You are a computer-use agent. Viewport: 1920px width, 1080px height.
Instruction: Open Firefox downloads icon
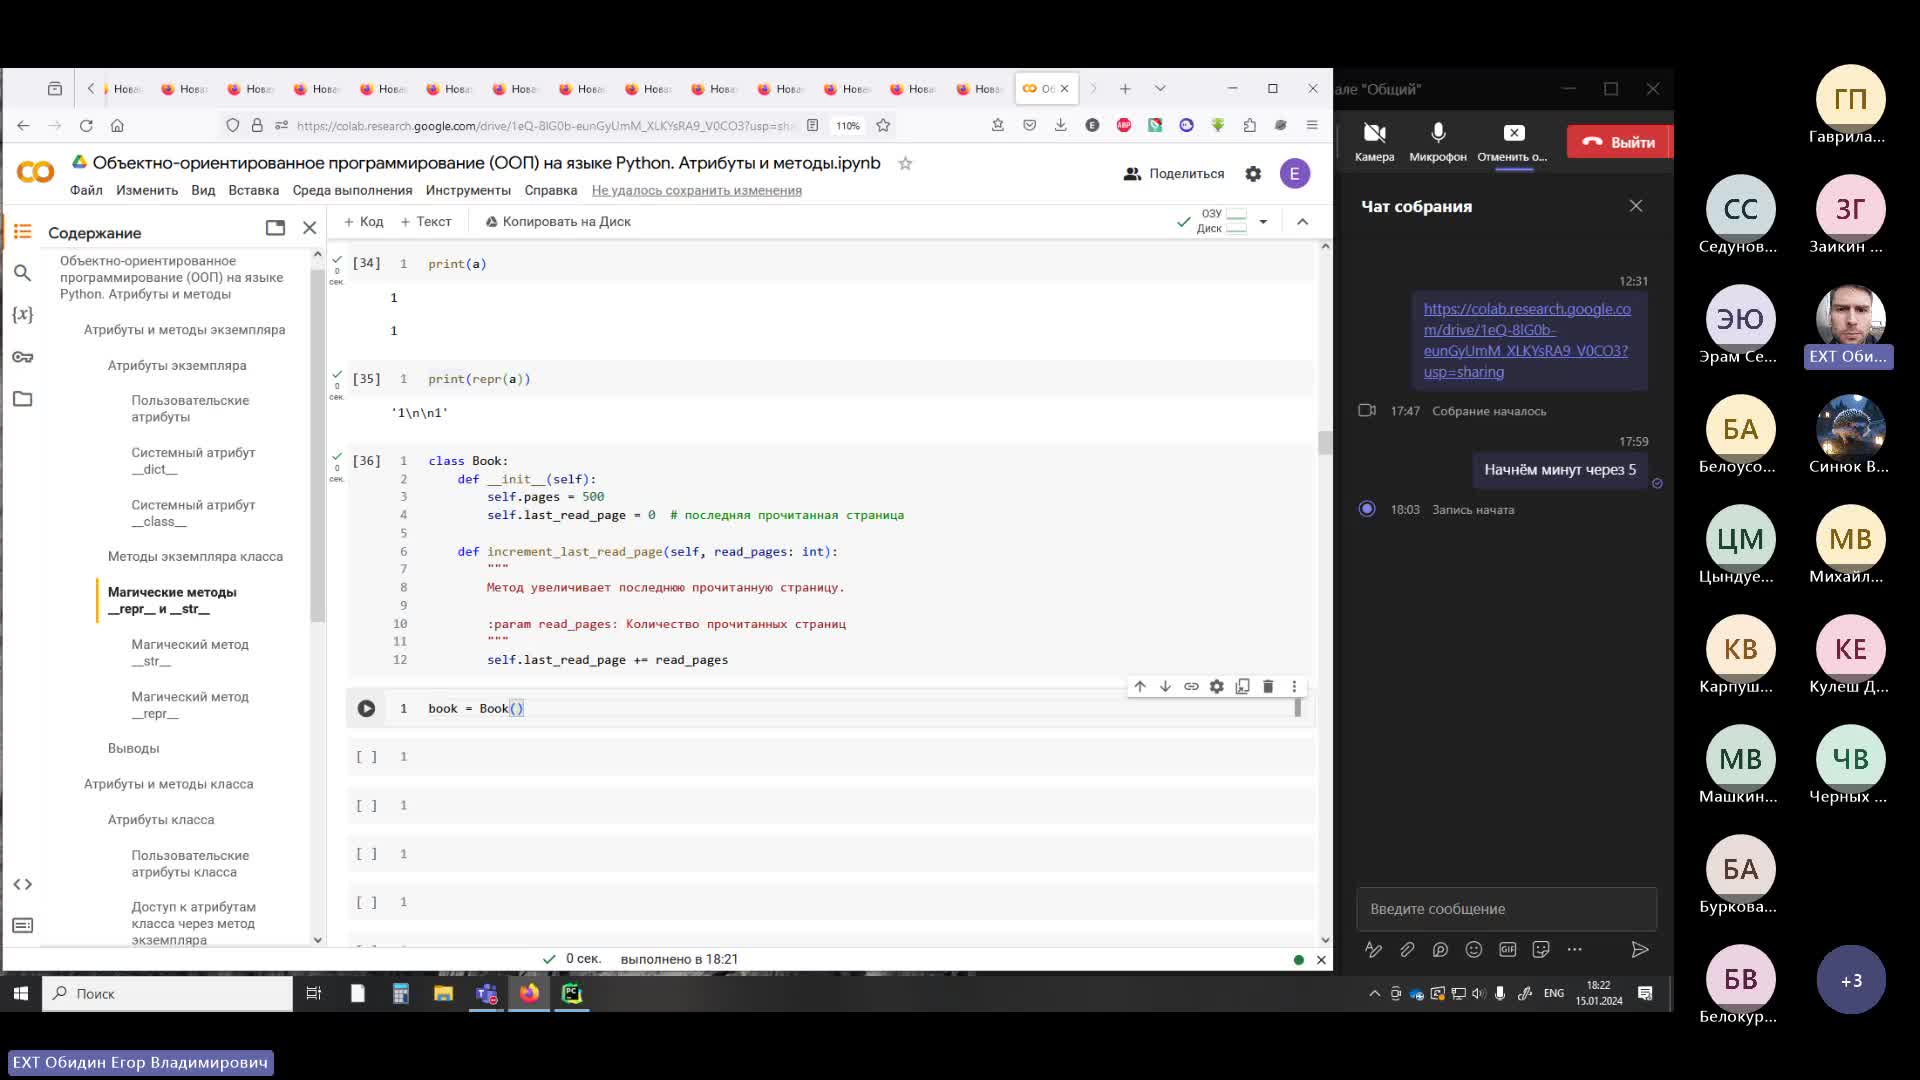point(1060,125)
